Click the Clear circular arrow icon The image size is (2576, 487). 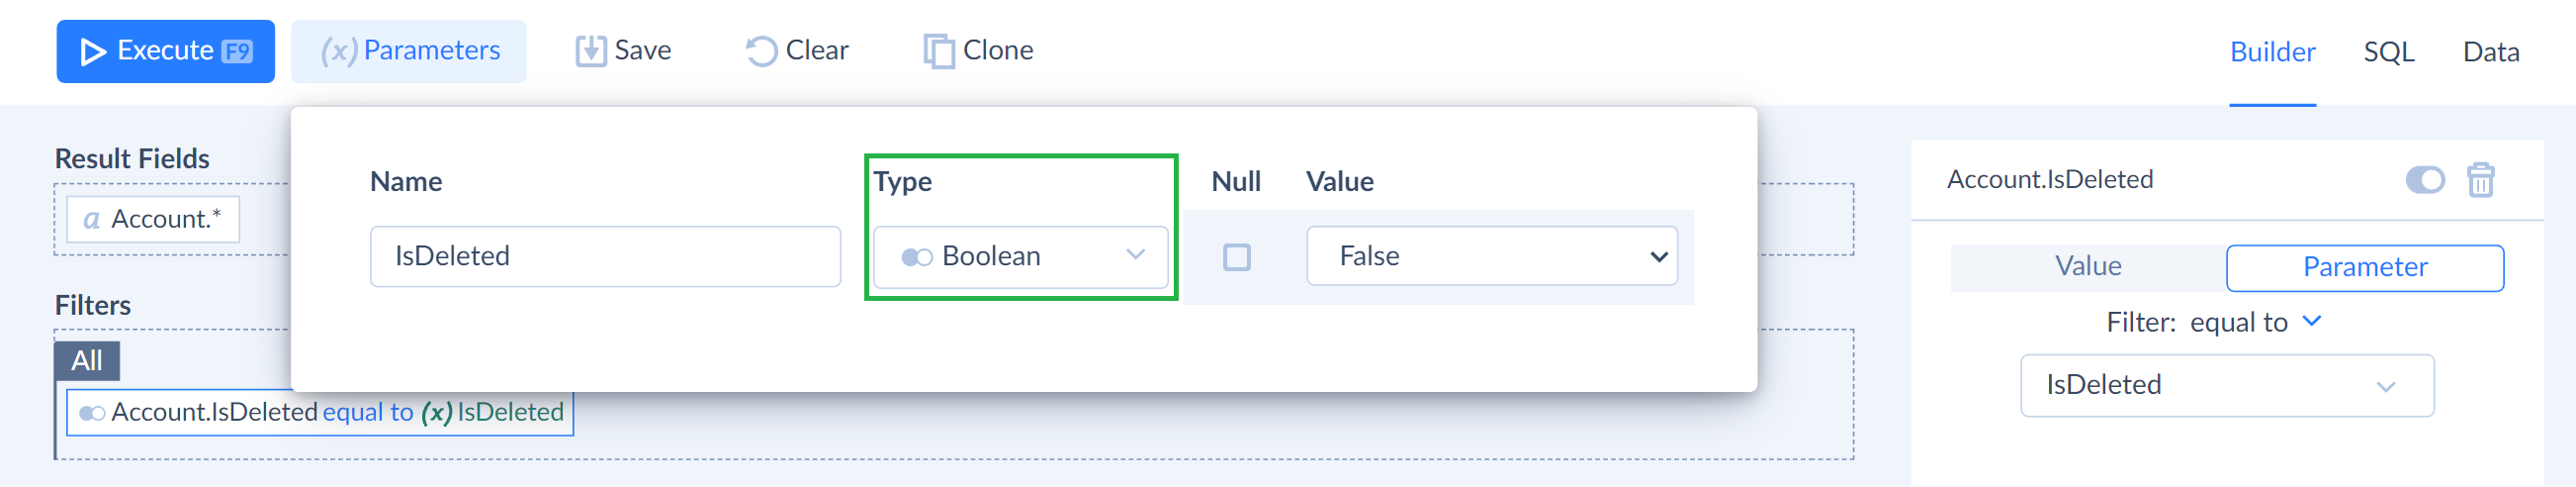click(x=761, y=51)
